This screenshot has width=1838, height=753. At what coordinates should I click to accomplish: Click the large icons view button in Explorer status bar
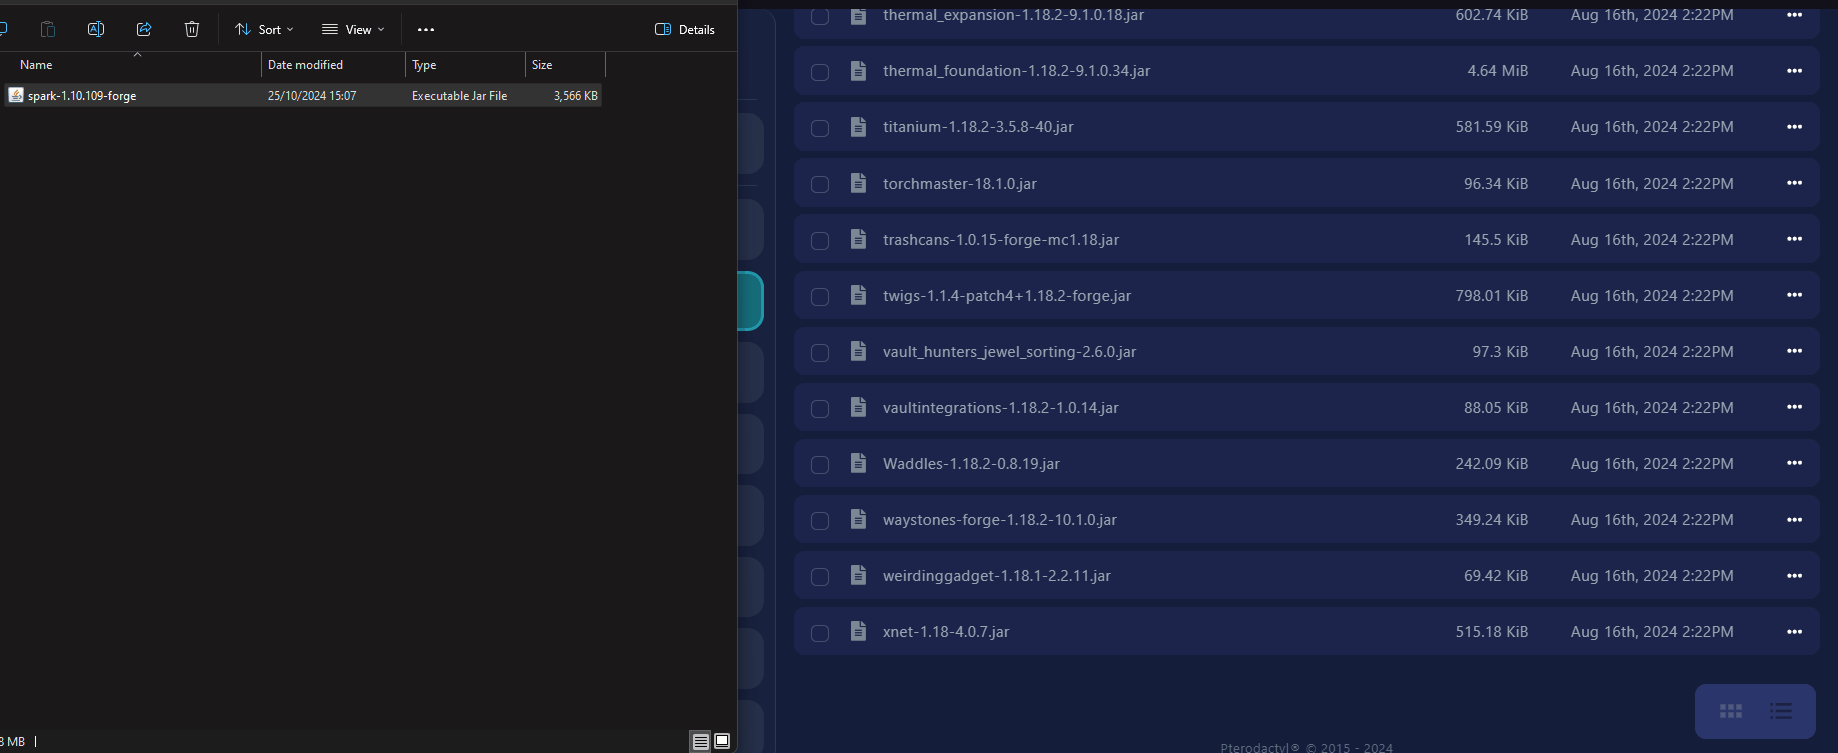722,741
